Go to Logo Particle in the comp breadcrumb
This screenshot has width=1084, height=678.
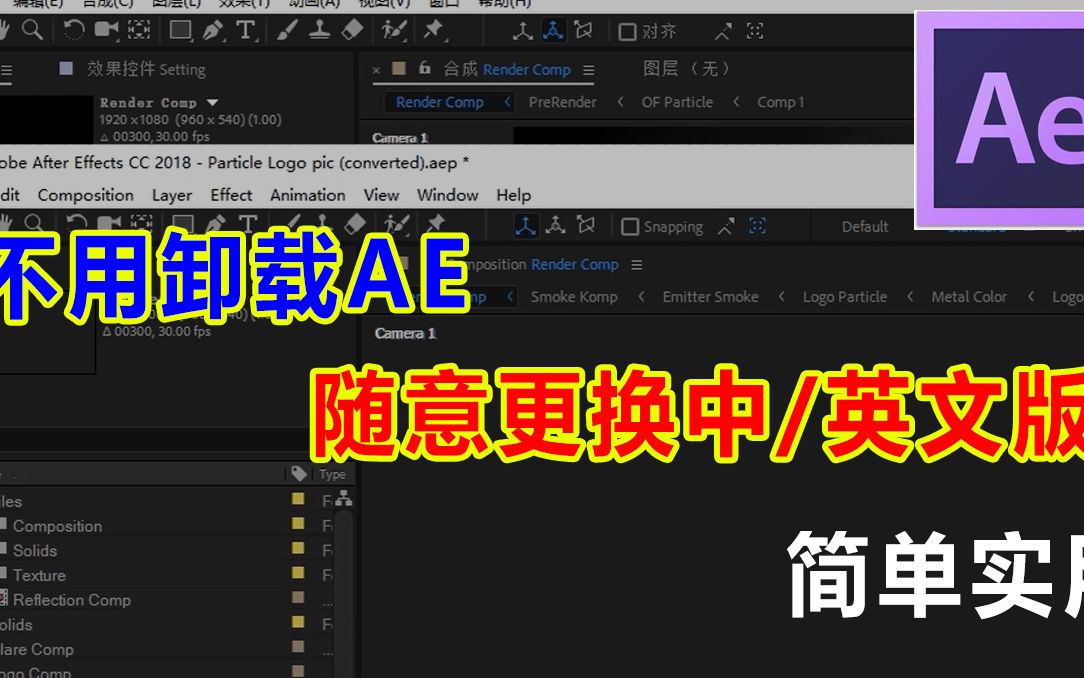click(845, 297)
